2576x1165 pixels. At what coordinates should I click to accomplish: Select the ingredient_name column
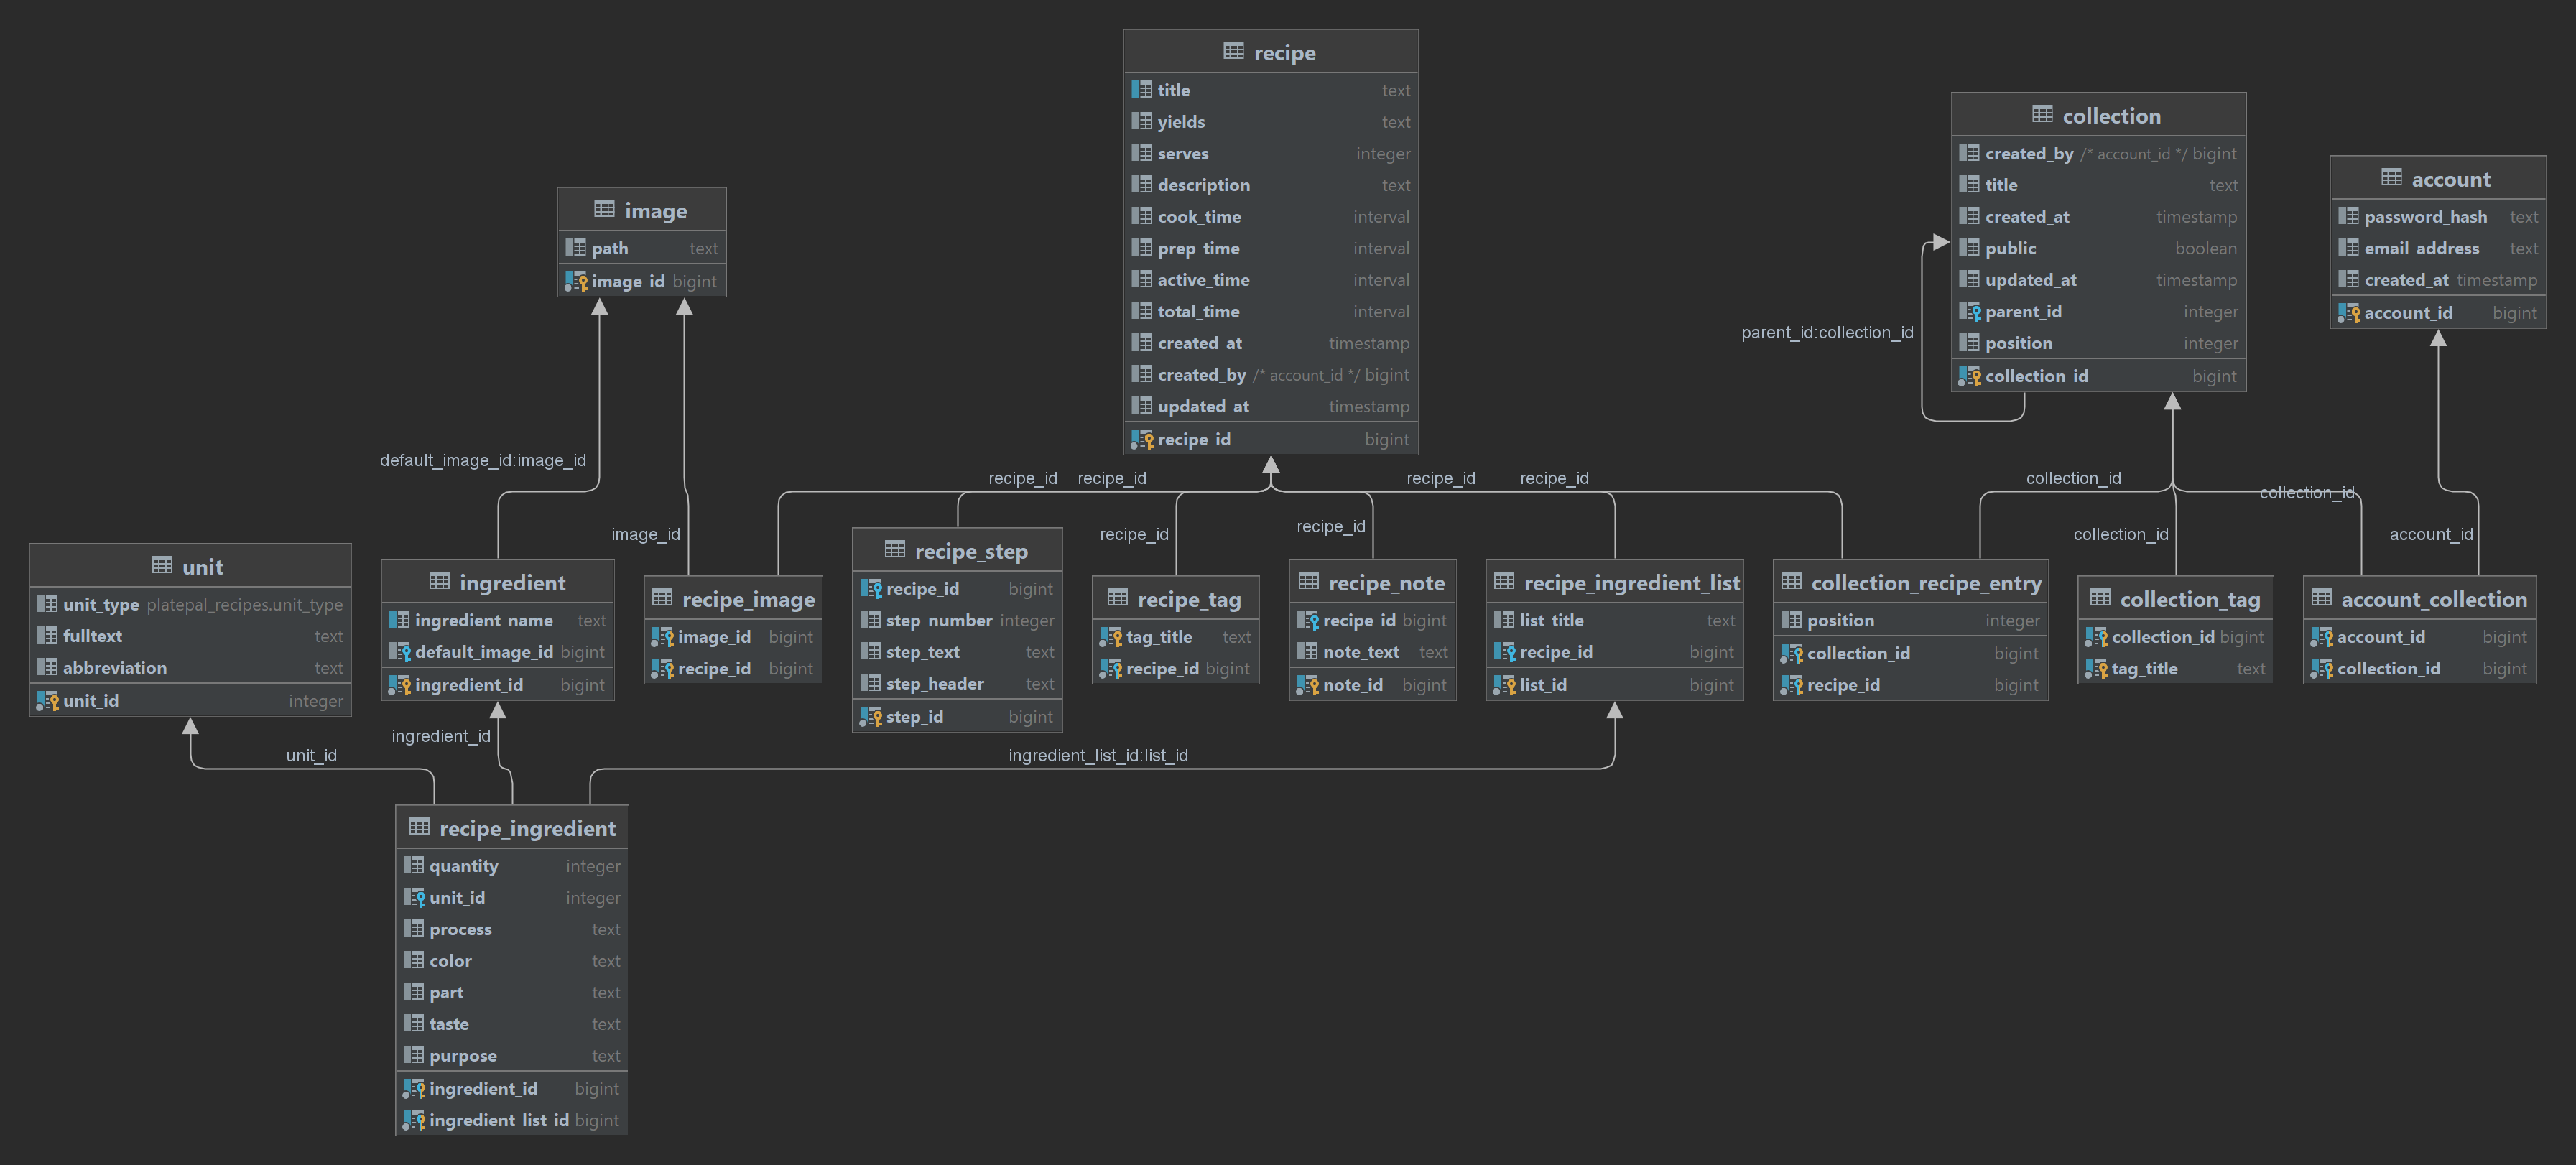pyautogui.click(x=497, y=620)
